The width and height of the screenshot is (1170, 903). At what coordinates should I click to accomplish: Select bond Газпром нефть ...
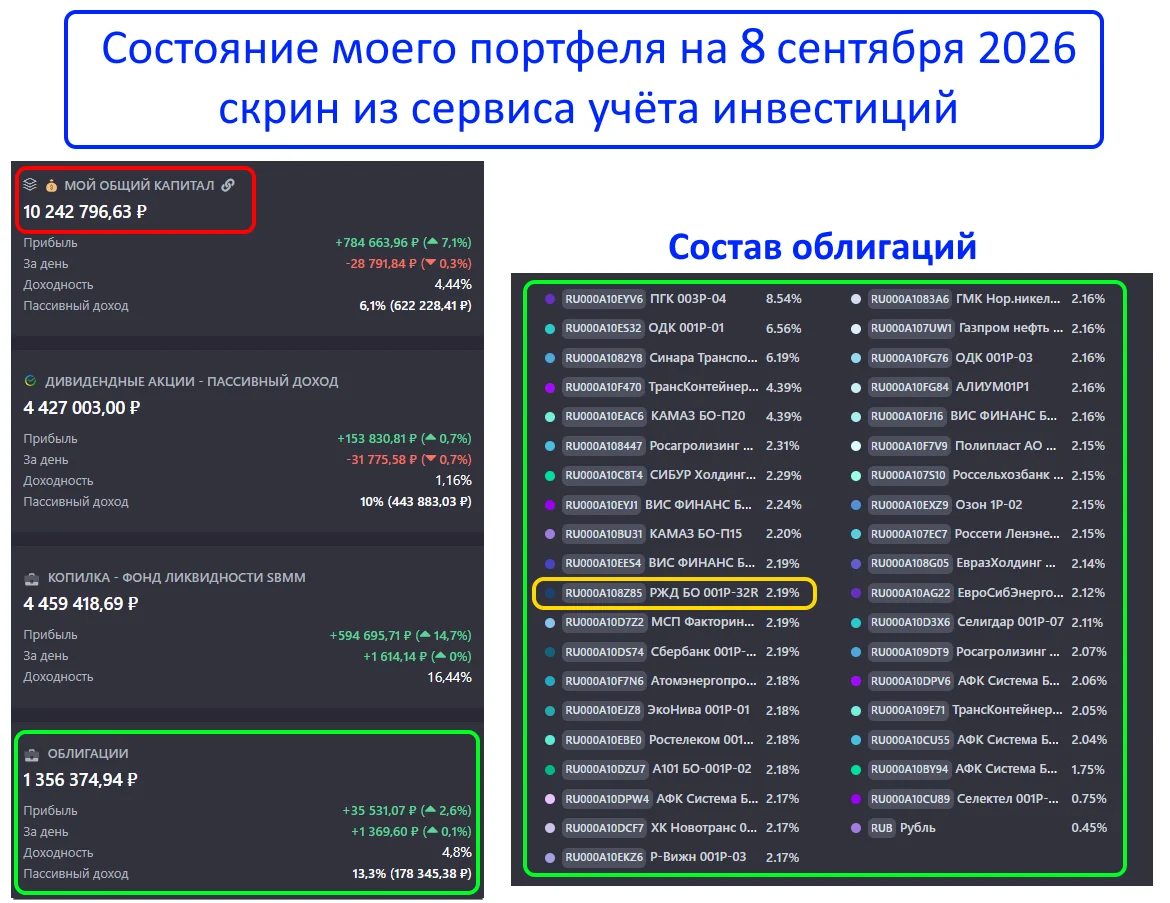(x=1011, y=328)
